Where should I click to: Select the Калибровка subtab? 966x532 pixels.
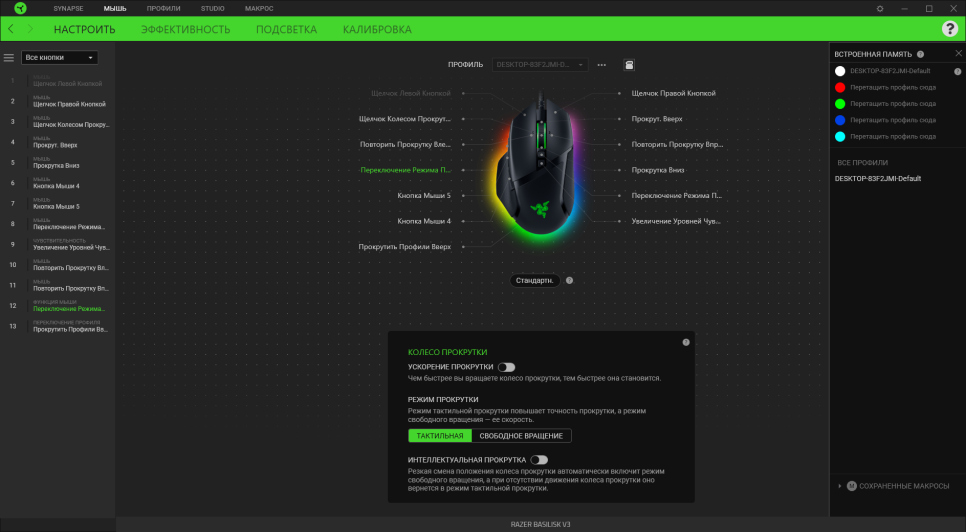click(377, 30)
